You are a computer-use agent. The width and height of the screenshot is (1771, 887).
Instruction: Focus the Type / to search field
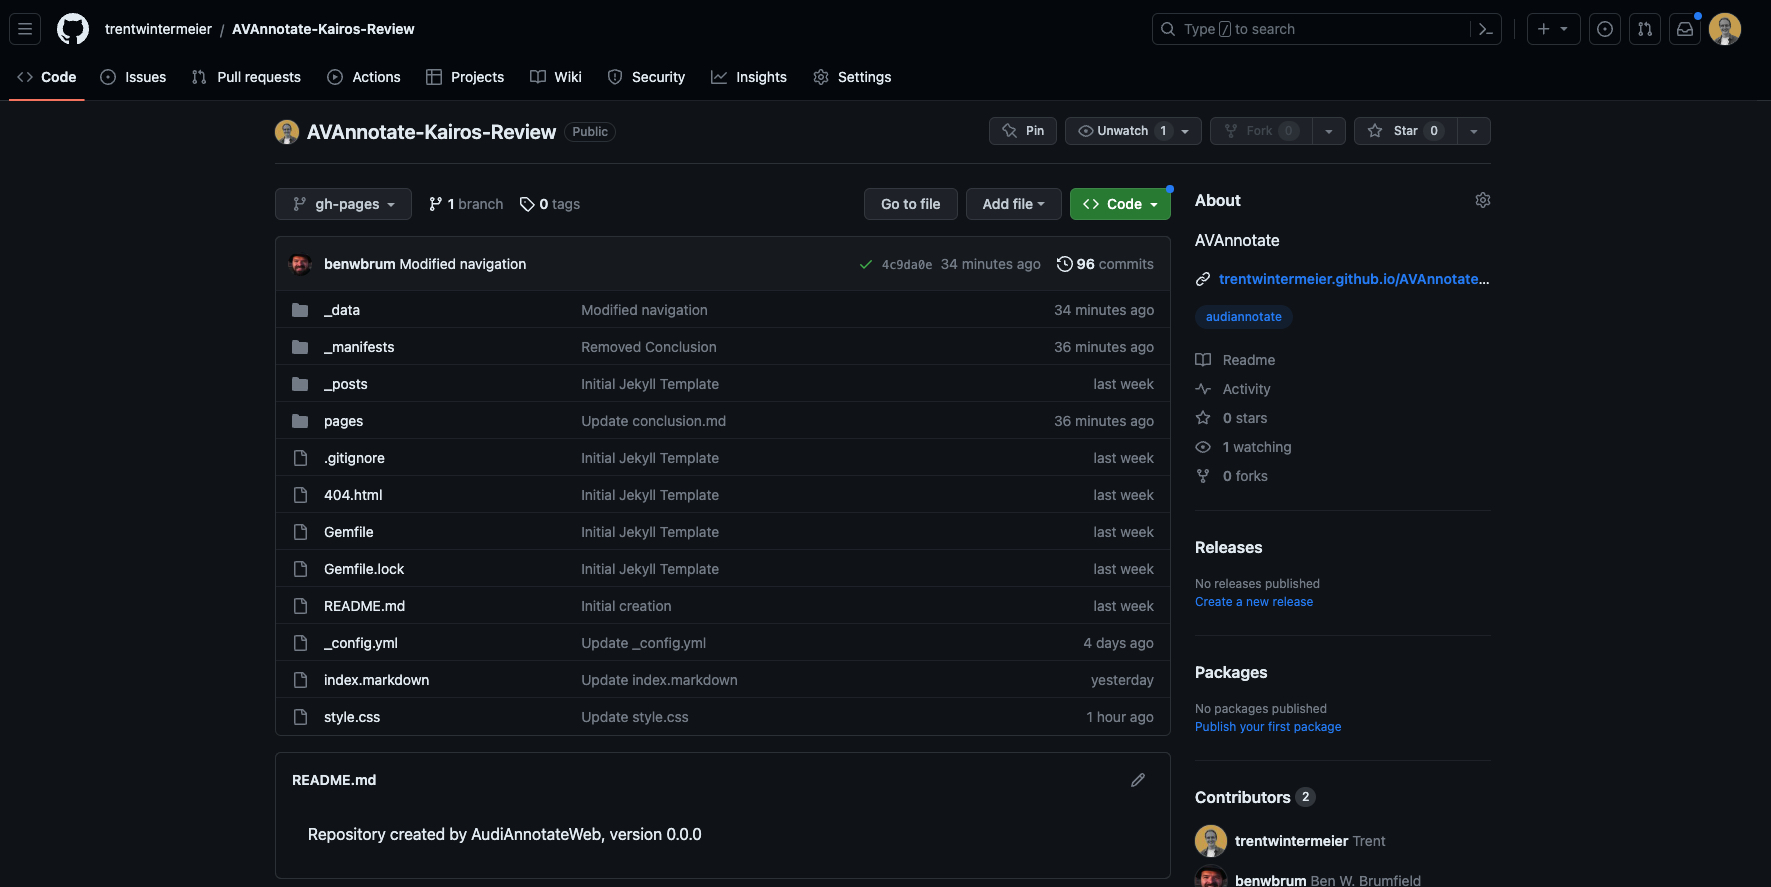coord(1326,29)
